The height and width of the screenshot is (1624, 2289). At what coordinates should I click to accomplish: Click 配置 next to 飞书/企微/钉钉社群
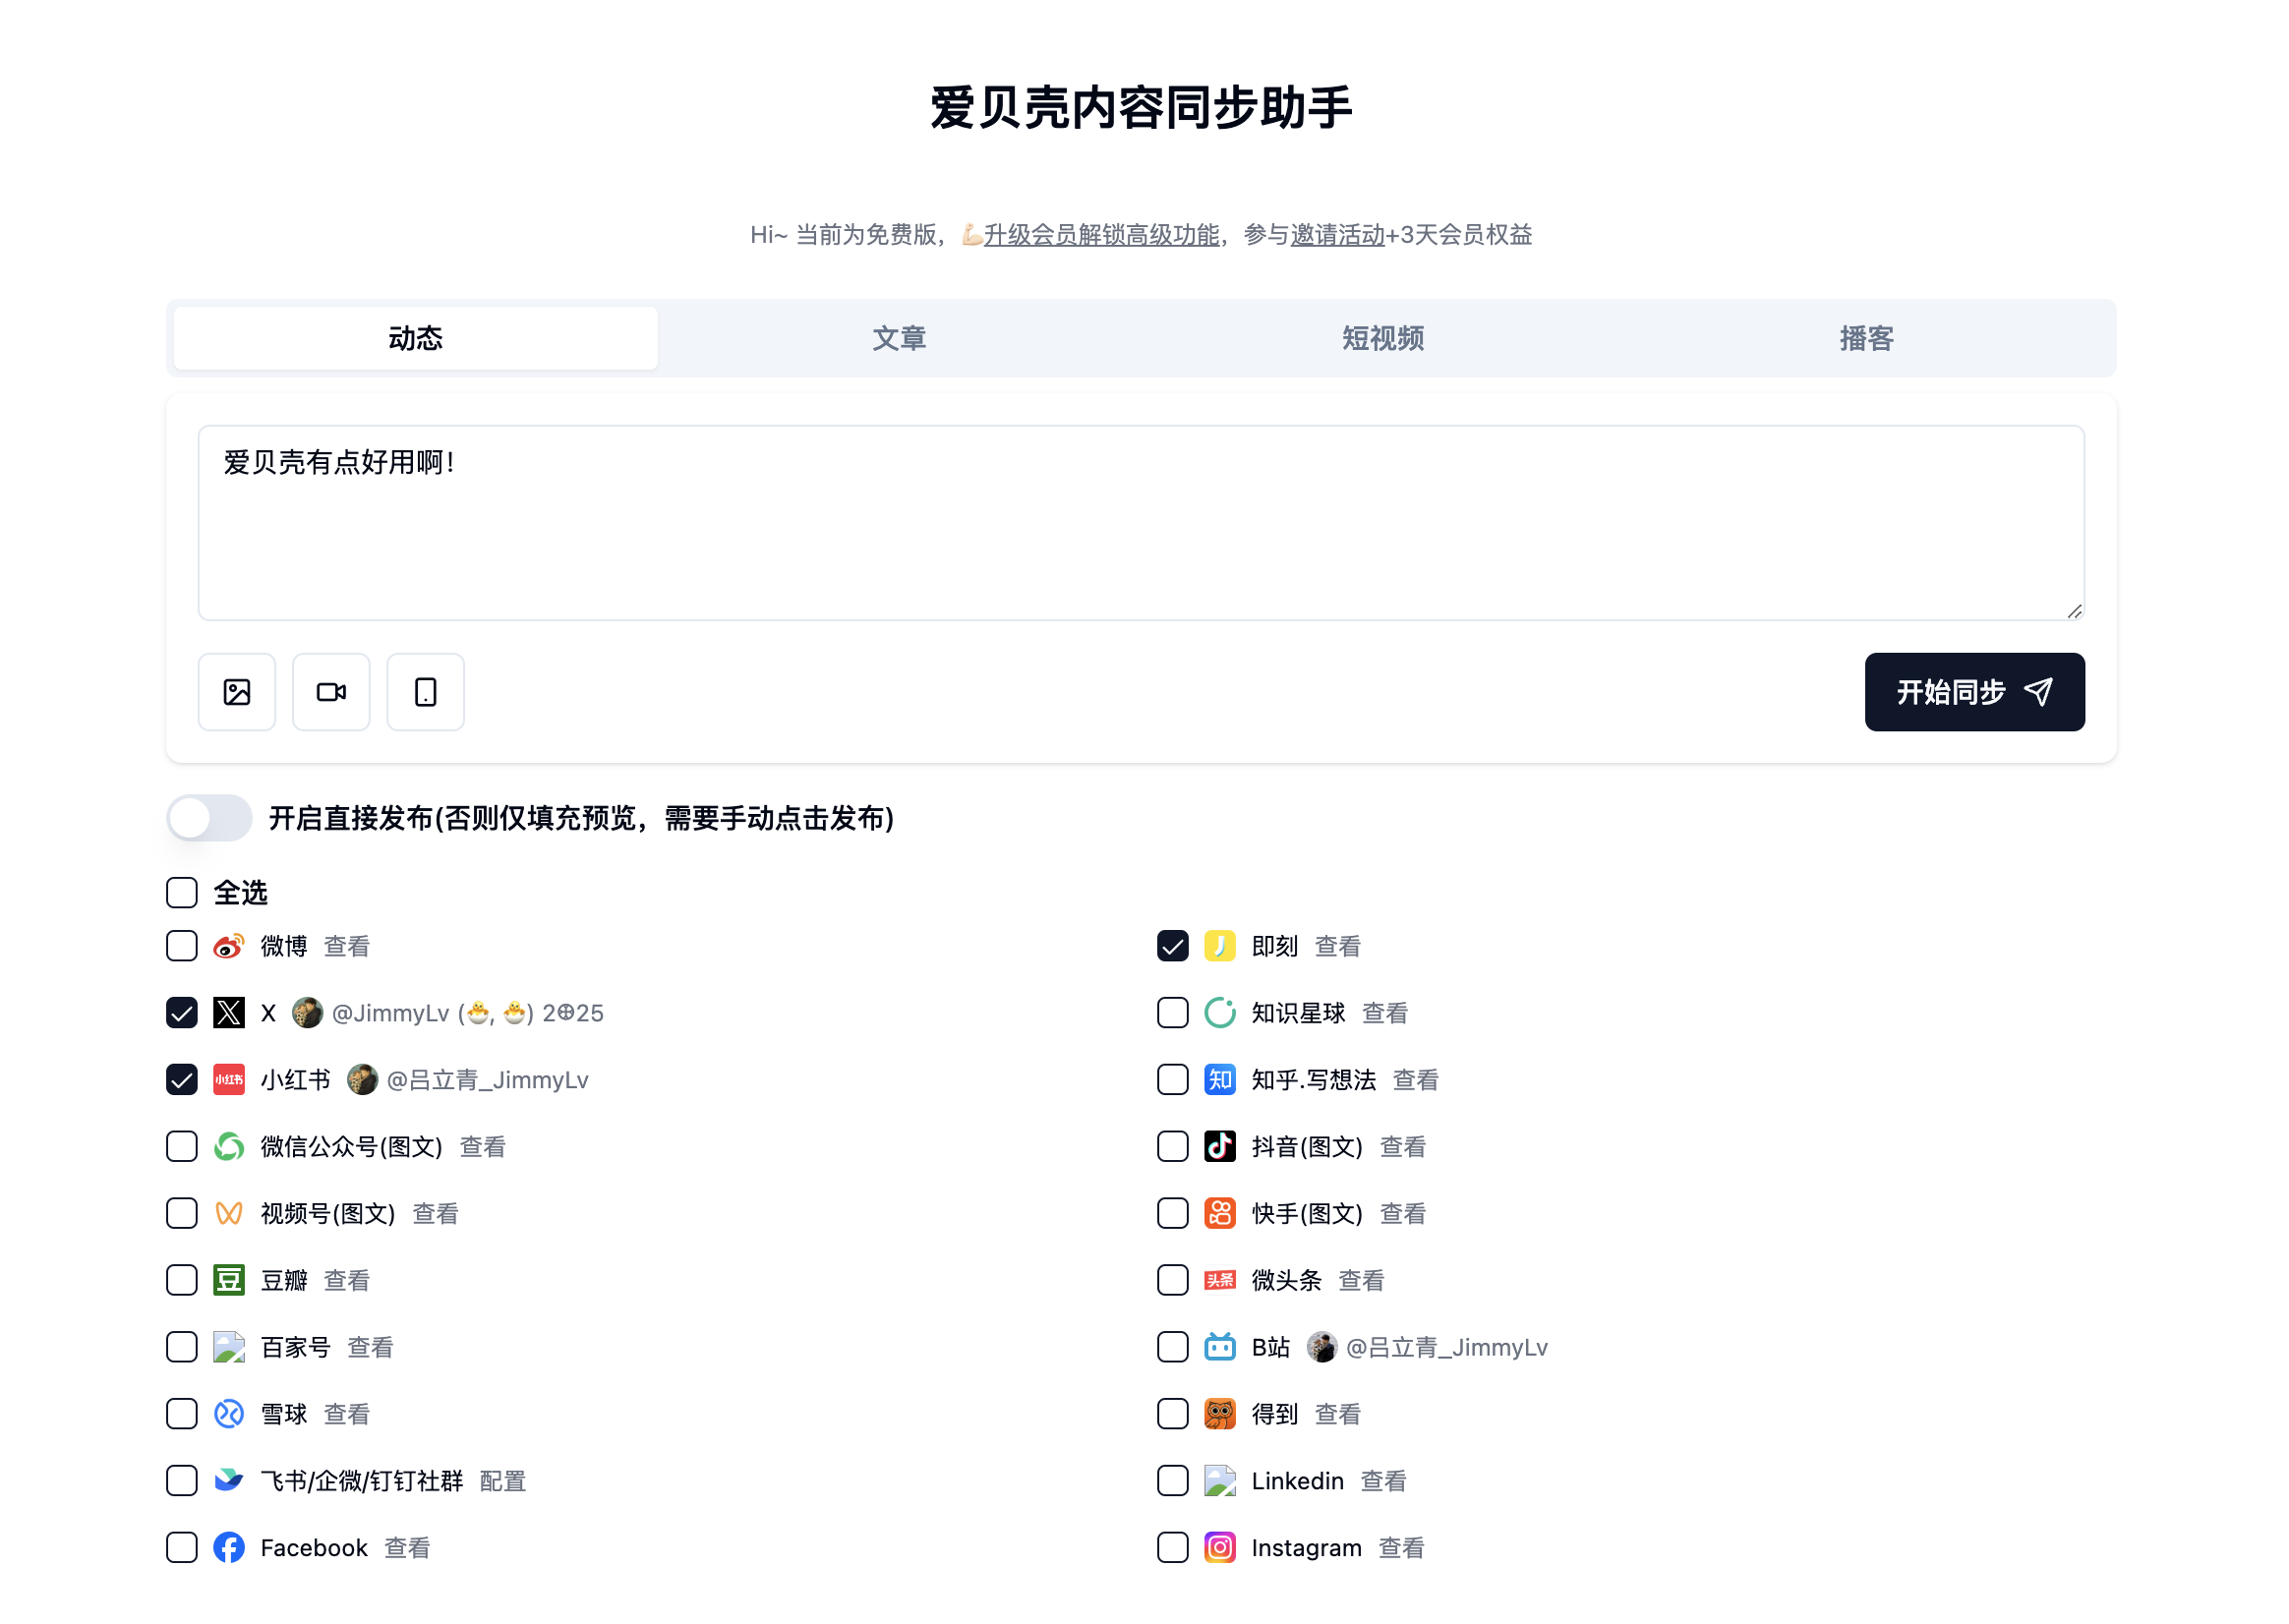tap(503, 1482)
